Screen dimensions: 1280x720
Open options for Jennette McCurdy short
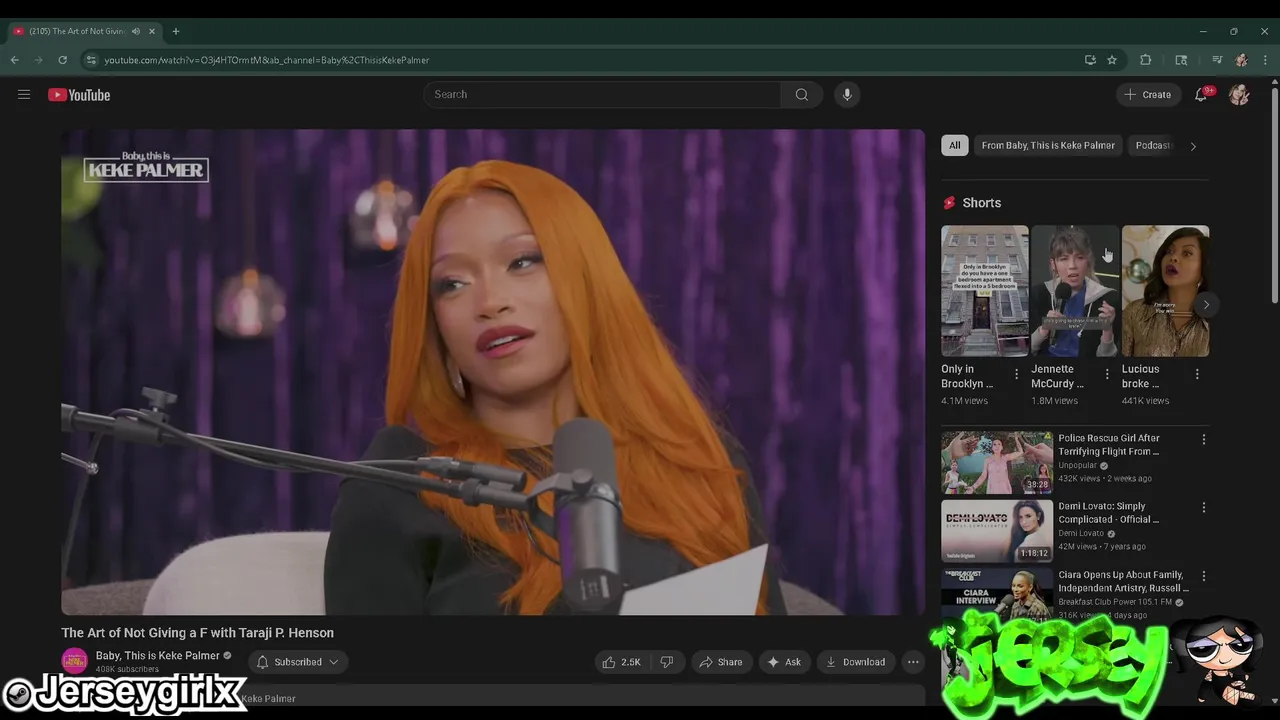[1106, 374]
